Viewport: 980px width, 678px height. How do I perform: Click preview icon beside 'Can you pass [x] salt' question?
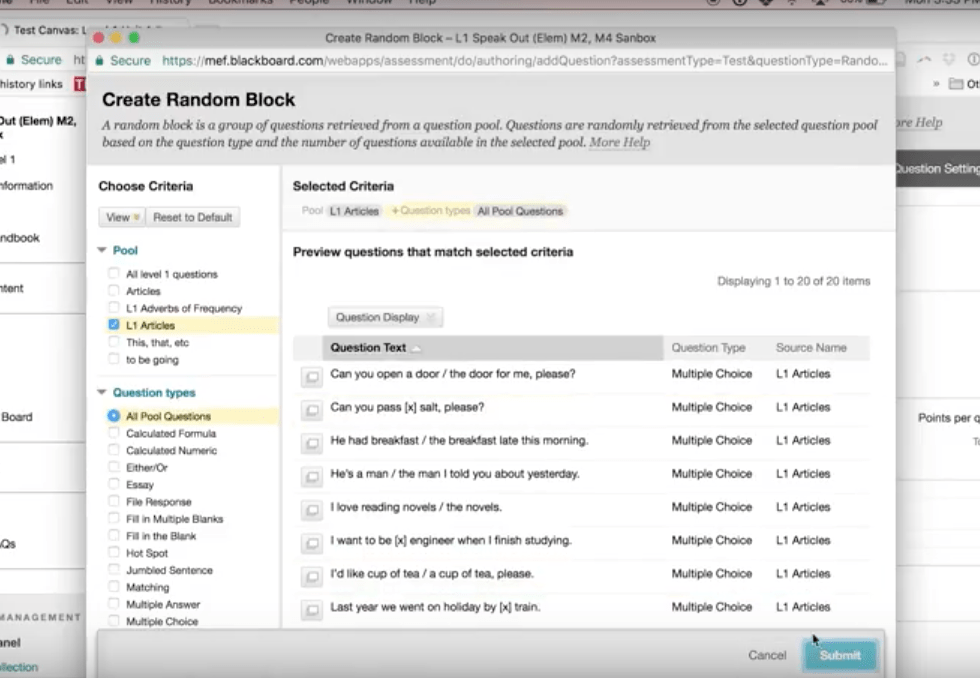point(312,409)
